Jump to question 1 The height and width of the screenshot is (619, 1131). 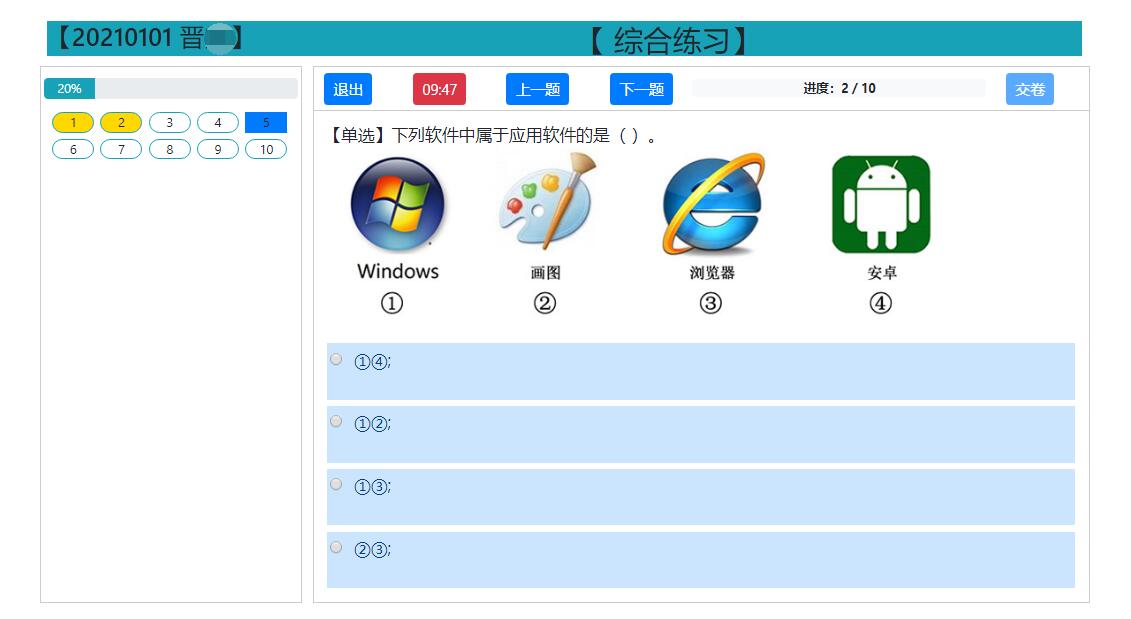coord(73,123)
